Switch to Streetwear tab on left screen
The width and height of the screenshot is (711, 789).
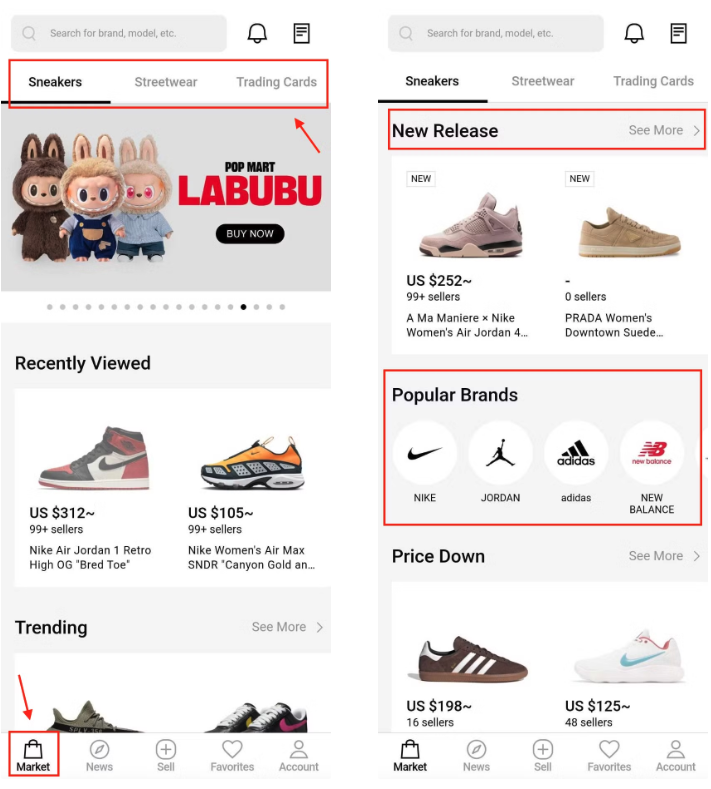coord(166,82)
